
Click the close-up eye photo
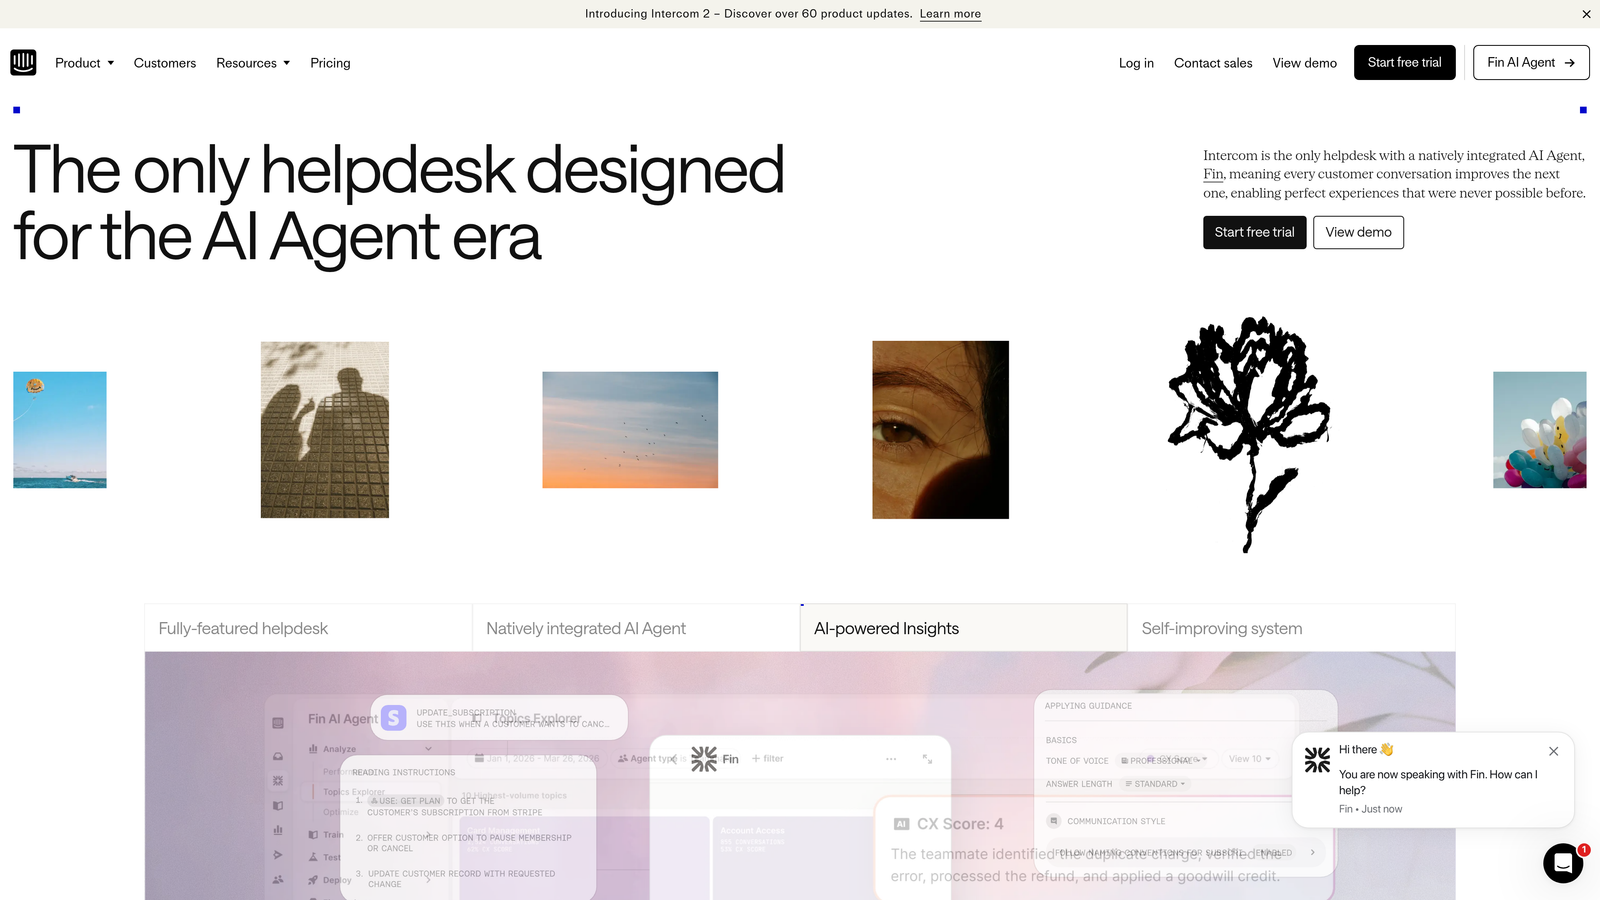[940, 430]
